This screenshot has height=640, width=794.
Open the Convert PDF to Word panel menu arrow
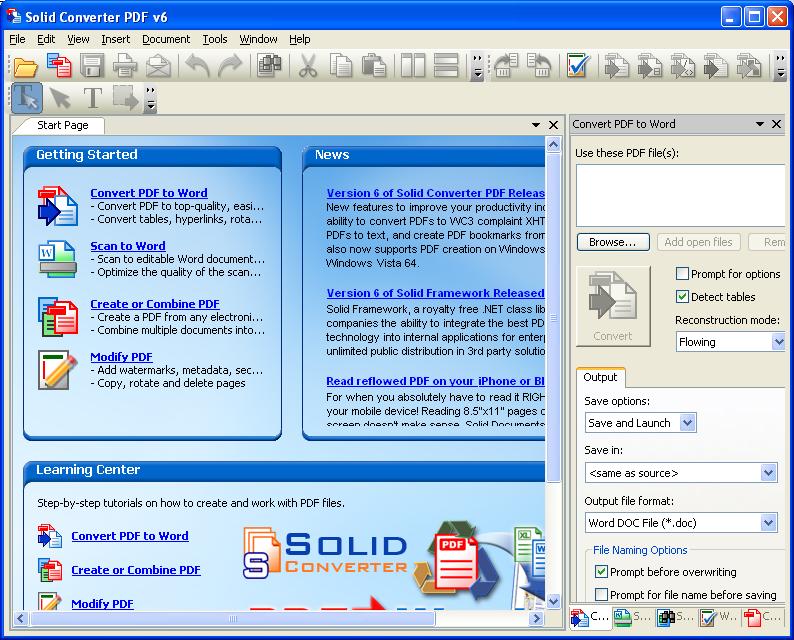click(760, 124)
